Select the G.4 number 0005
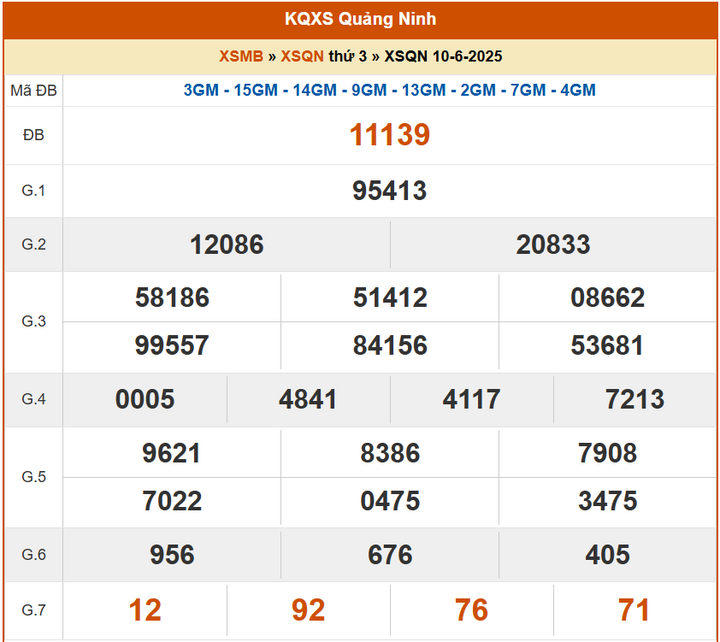 pyautogui.click(x=145, y=399)
